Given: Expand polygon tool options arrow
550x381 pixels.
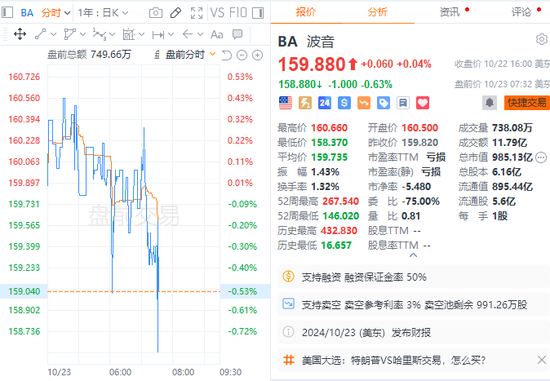Looking at the screenshot, I should tap(83, 34).
